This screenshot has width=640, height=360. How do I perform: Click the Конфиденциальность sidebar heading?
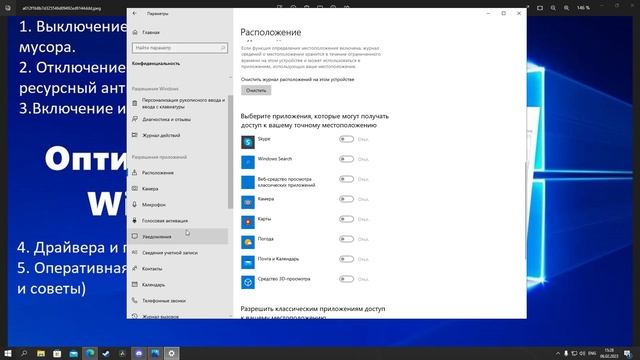click(156, 64)
